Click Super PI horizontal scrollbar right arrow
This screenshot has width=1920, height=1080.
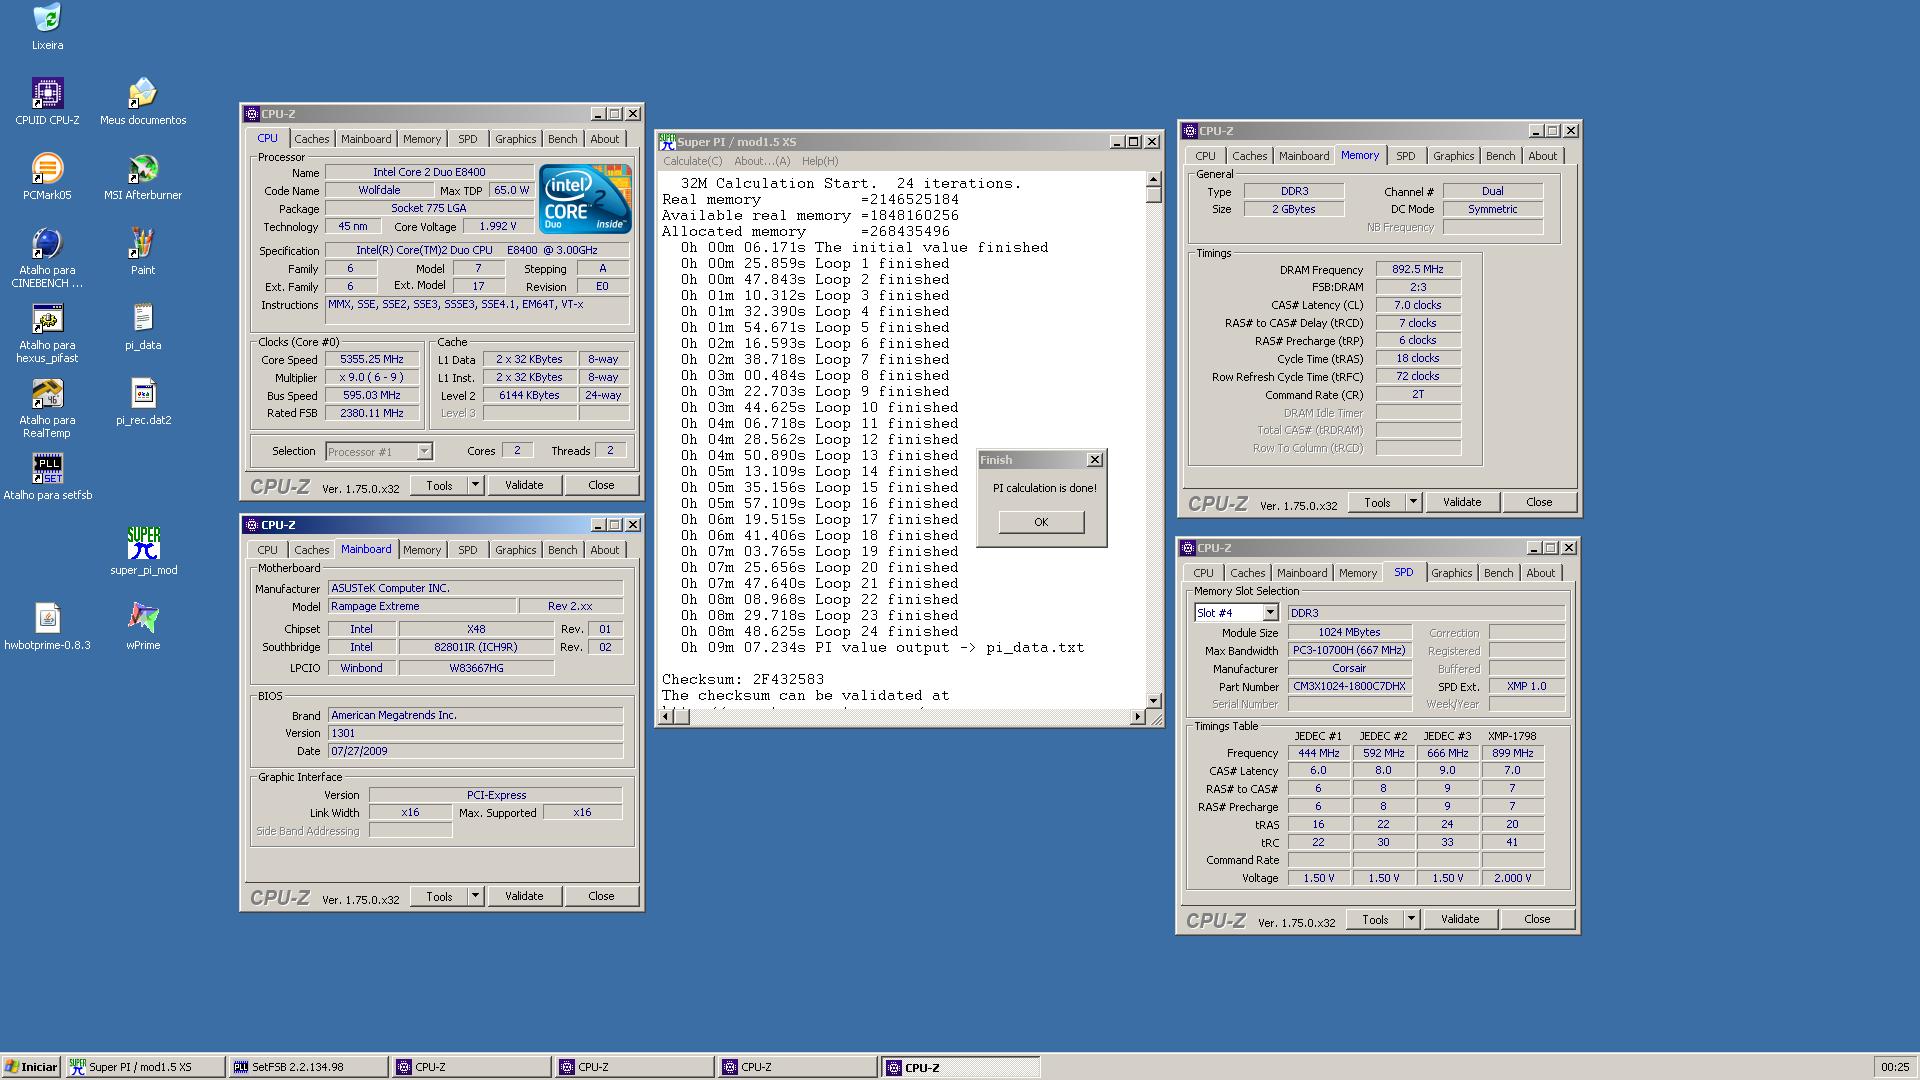(1137, 716)
